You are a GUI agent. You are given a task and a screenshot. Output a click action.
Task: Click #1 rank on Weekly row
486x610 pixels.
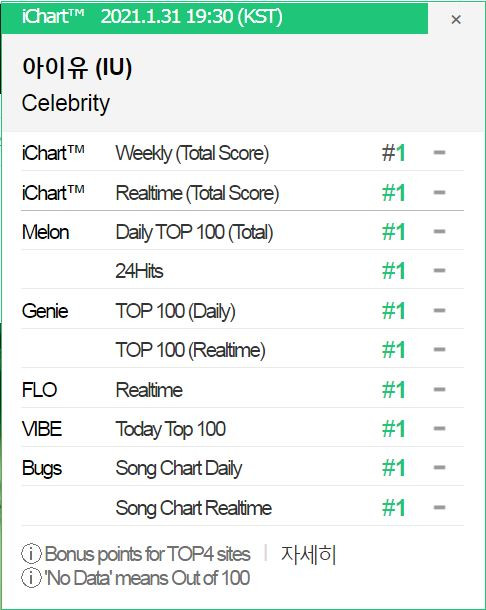394,152
